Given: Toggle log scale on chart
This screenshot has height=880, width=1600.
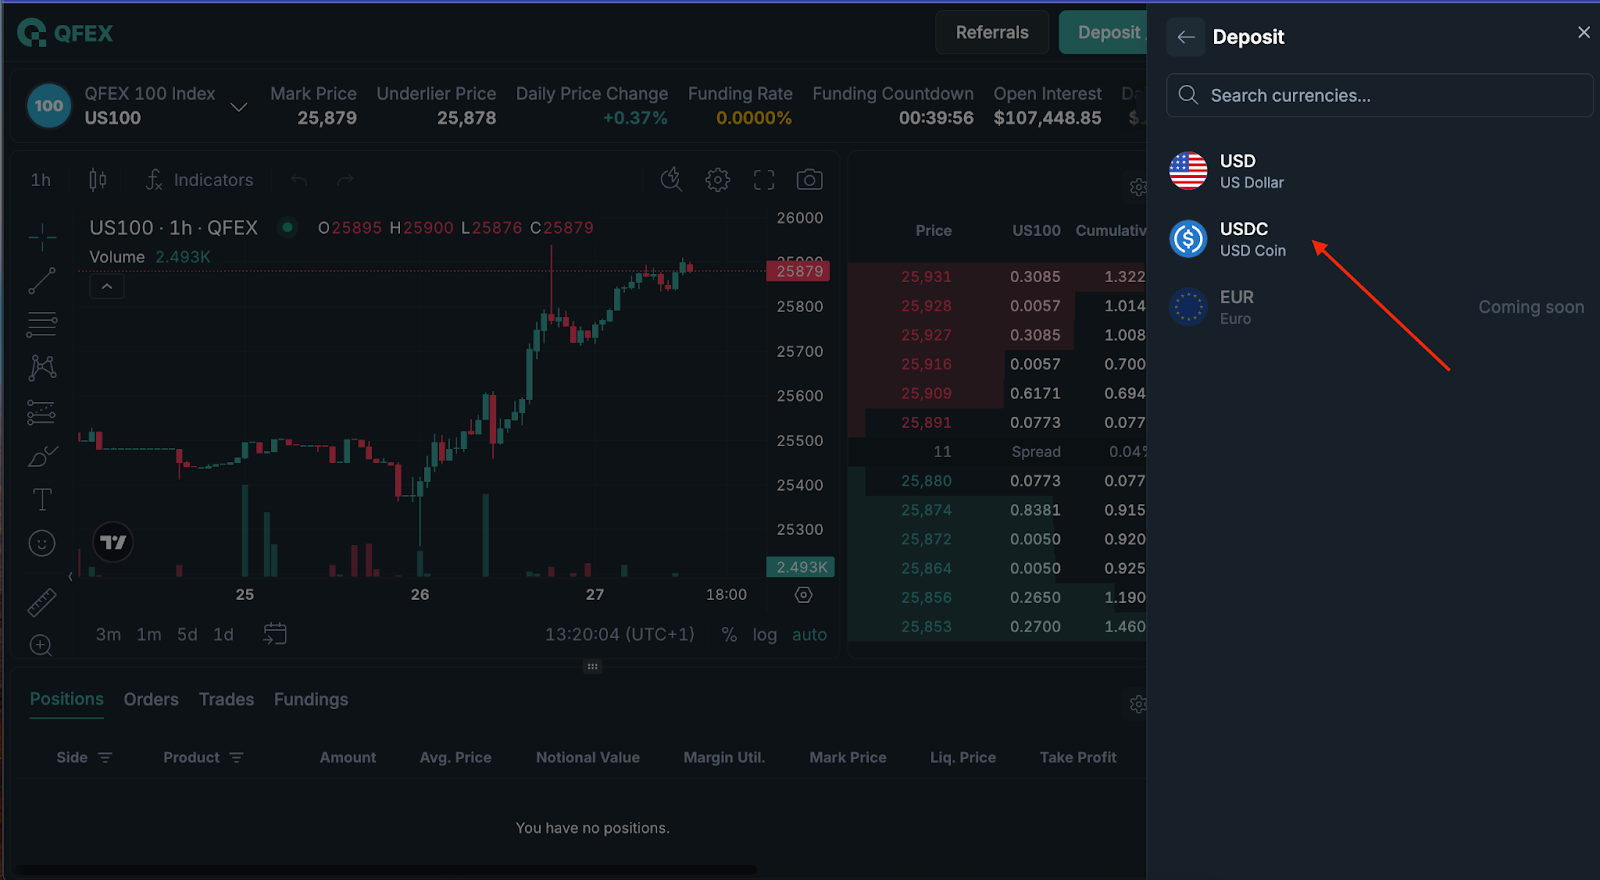Looking at the screenshot, I should pyautogui.click(x=765, y=634).
